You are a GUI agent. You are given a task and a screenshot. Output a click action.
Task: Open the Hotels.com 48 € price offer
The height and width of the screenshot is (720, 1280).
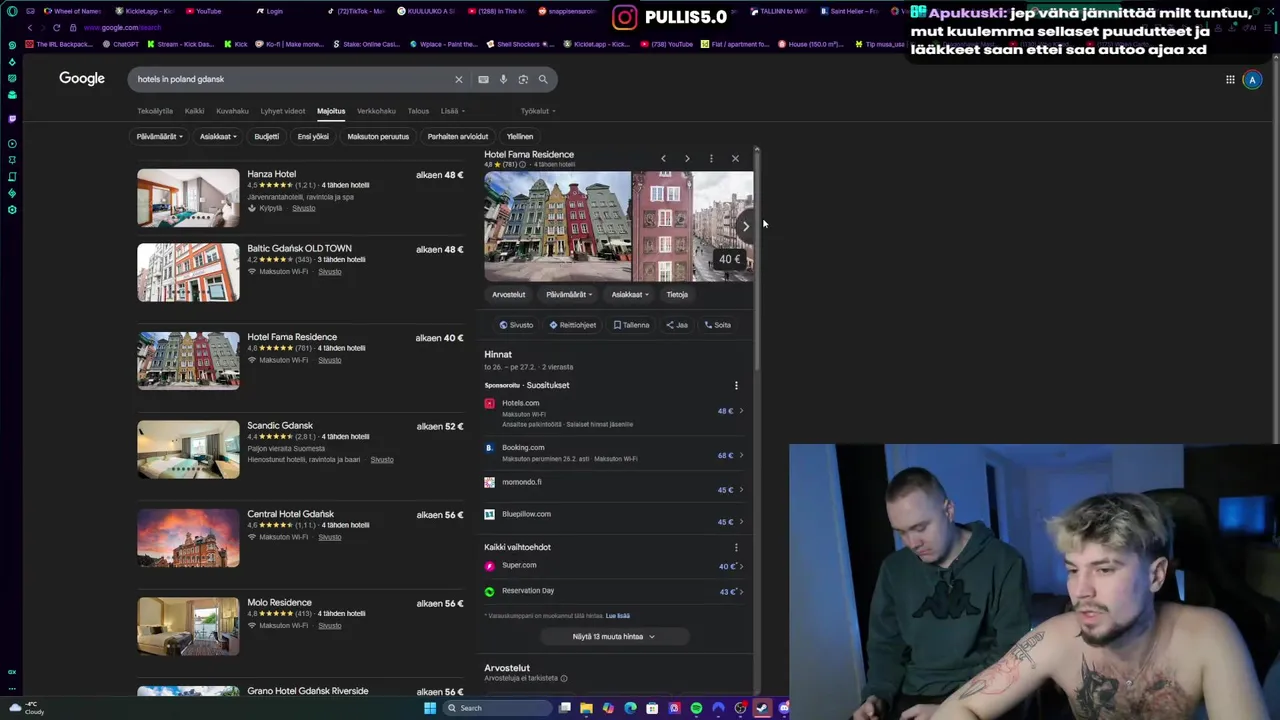pos(615,412)
